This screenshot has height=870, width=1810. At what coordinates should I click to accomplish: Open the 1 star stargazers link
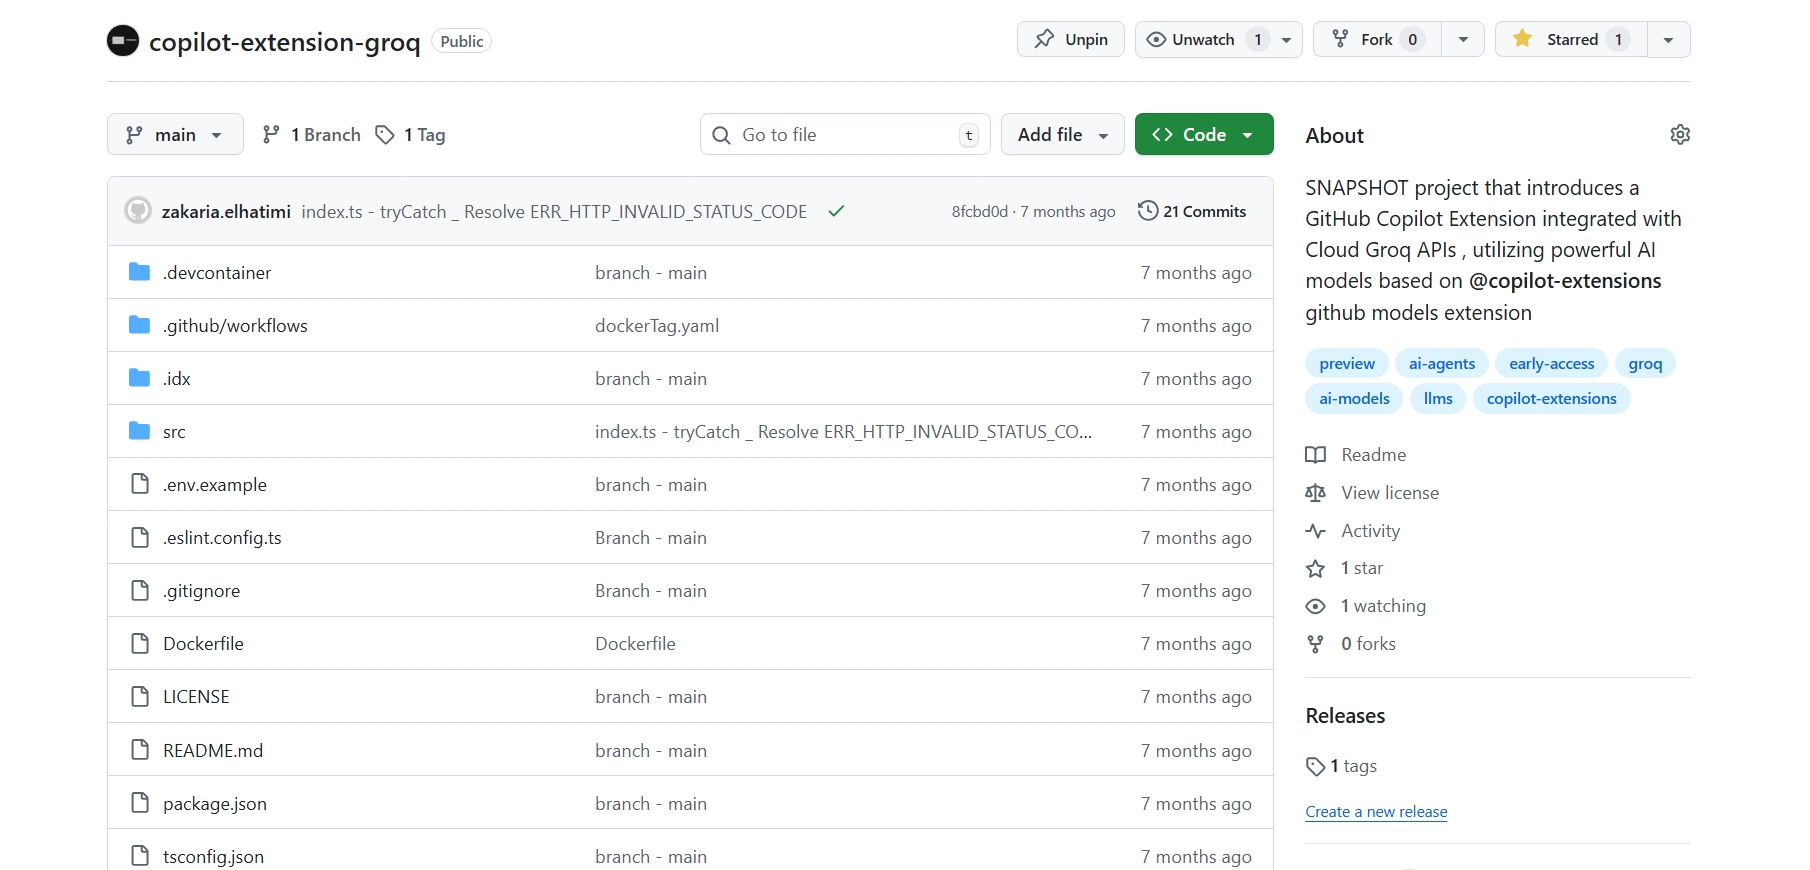coord(1362,568)
